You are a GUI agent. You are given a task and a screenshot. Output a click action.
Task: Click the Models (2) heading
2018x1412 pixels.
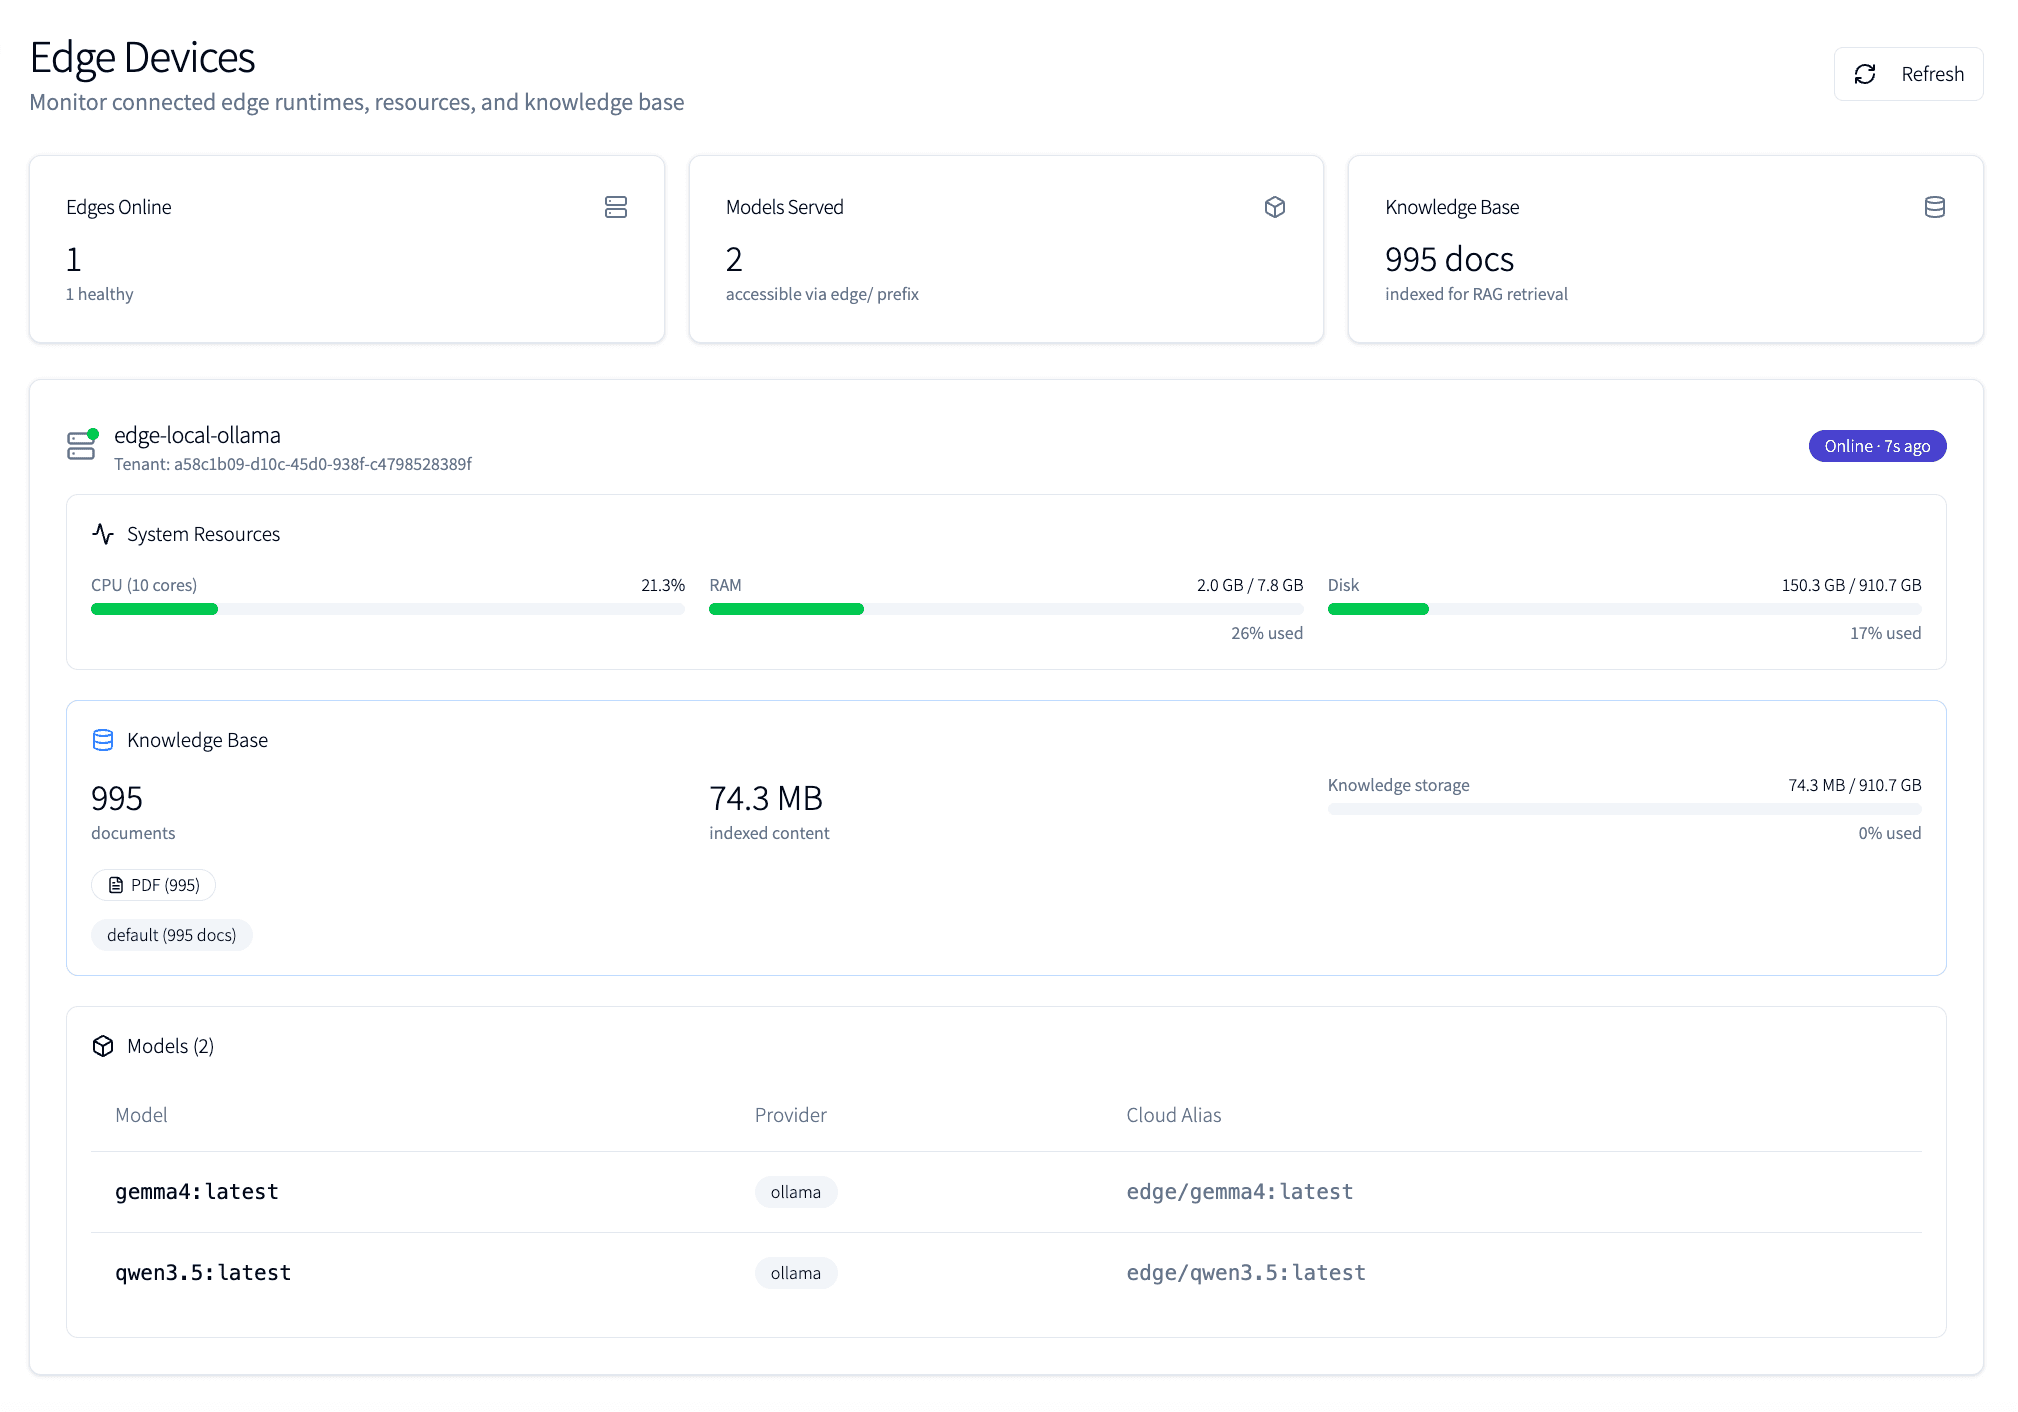[171, 1046]
